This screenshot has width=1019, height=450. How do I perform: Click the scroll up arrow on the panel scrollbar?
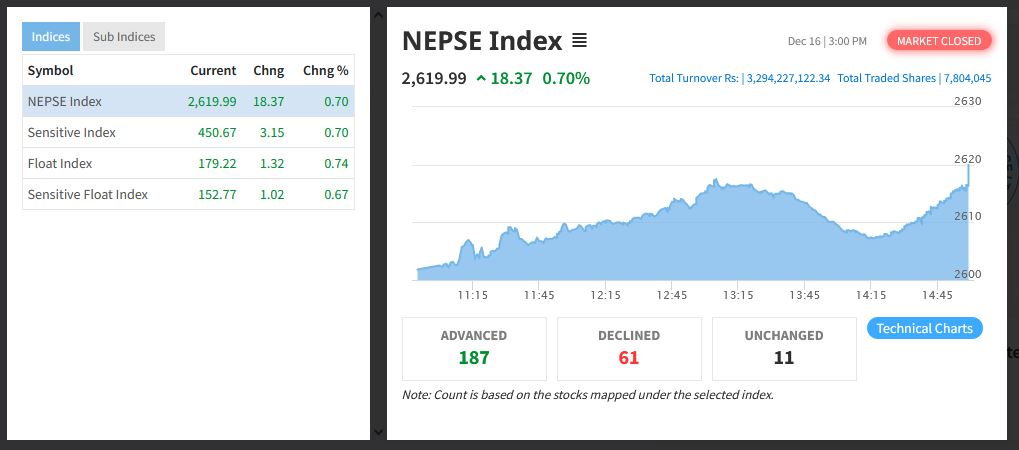(378, 15)
